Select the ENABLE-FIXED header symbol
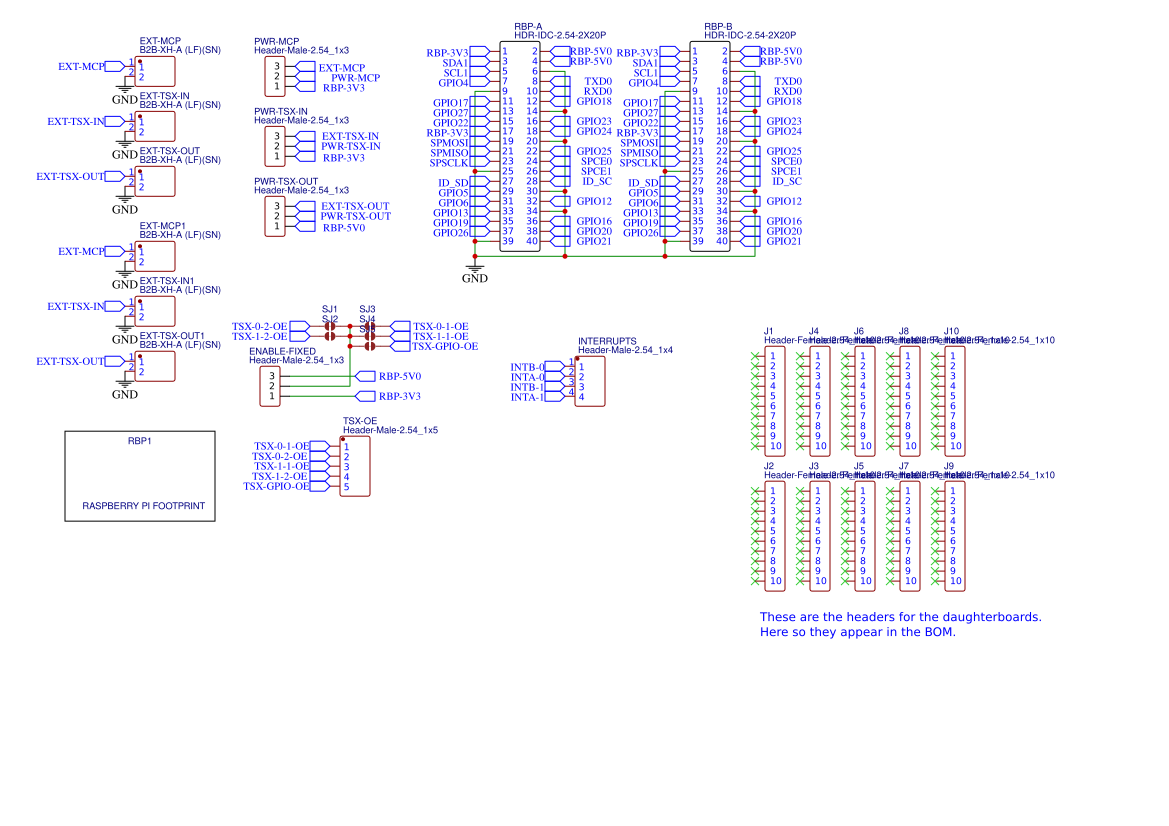 click(270, 385)
